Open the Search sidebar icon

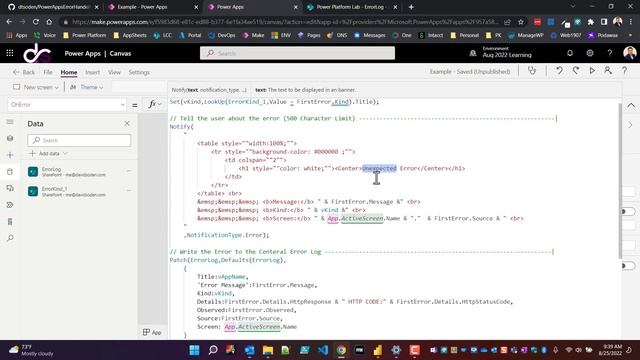(x=10, y=238)
